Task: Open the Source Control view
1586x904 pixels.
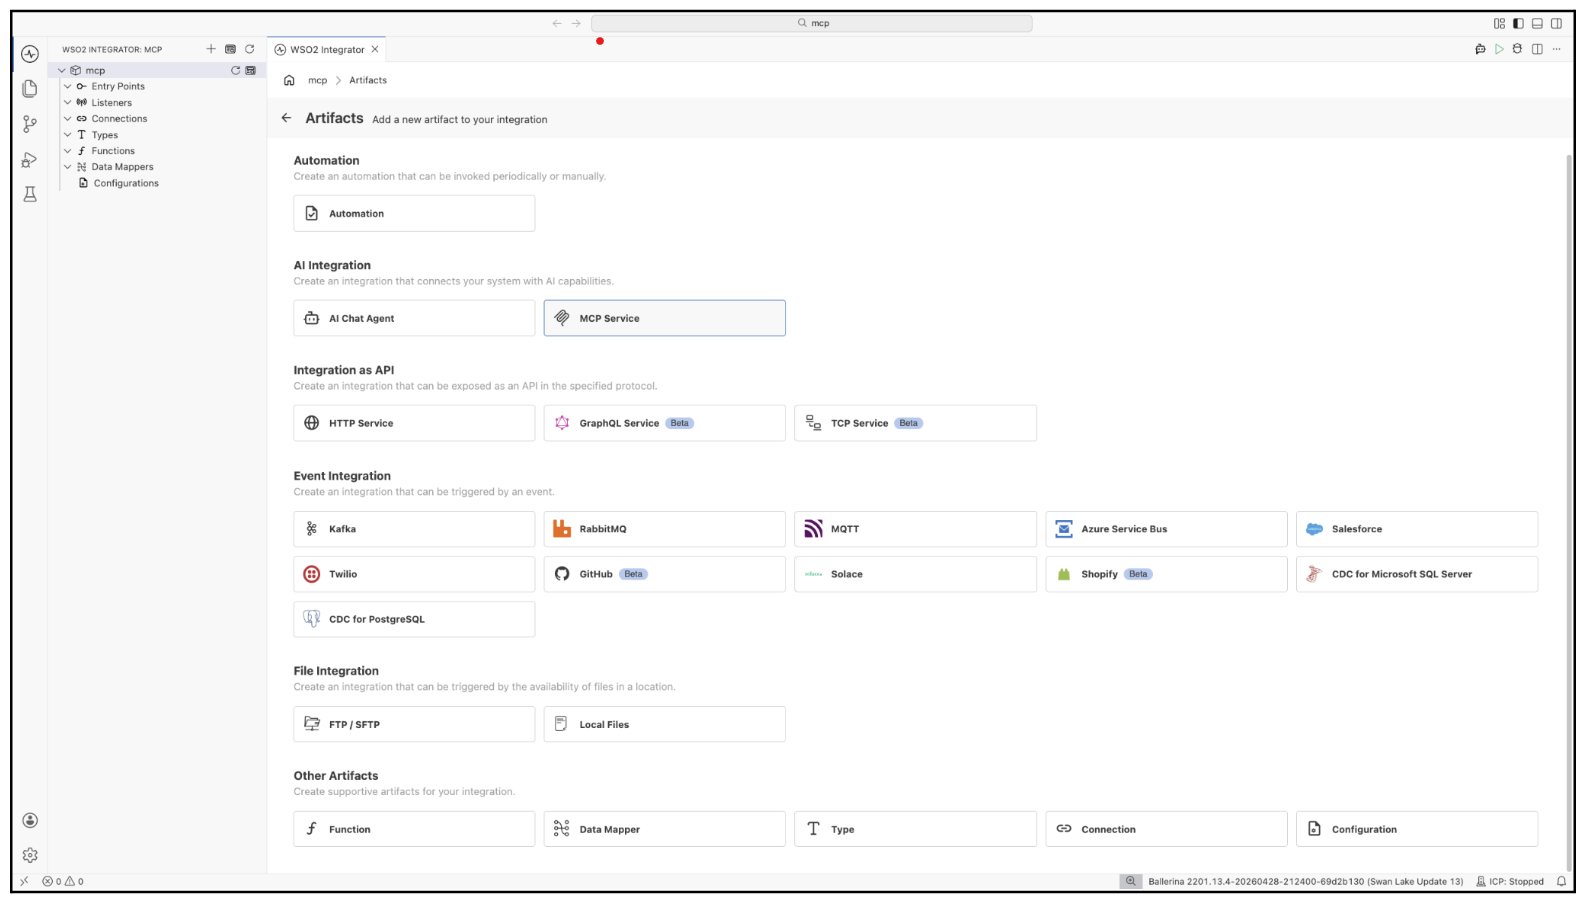Action: click(30, 124)
